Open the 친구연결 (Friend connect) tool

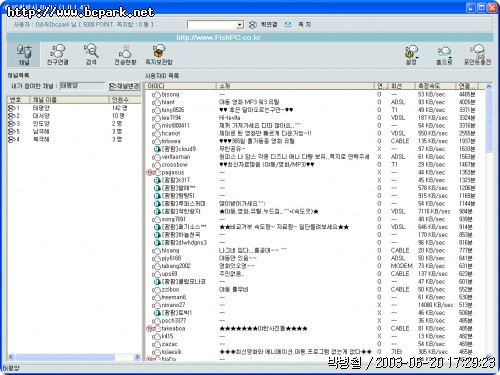(58, 54)
